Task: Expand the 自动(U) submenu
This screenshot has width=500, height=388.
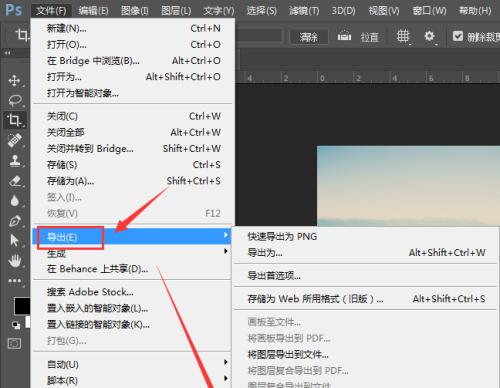Action: coord(132,364)
